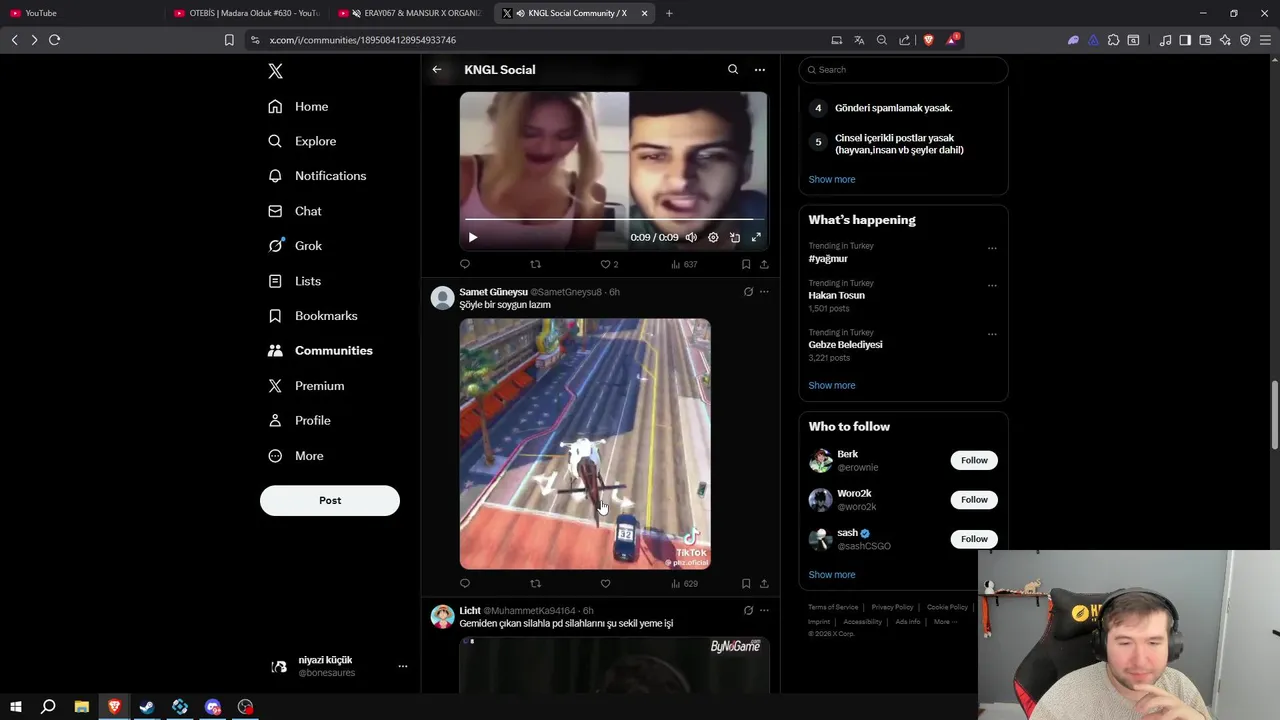Open Grok actions on Licht's post
Image resolution: width=1280 pixels, height=720 pixels.
(748, 610)
